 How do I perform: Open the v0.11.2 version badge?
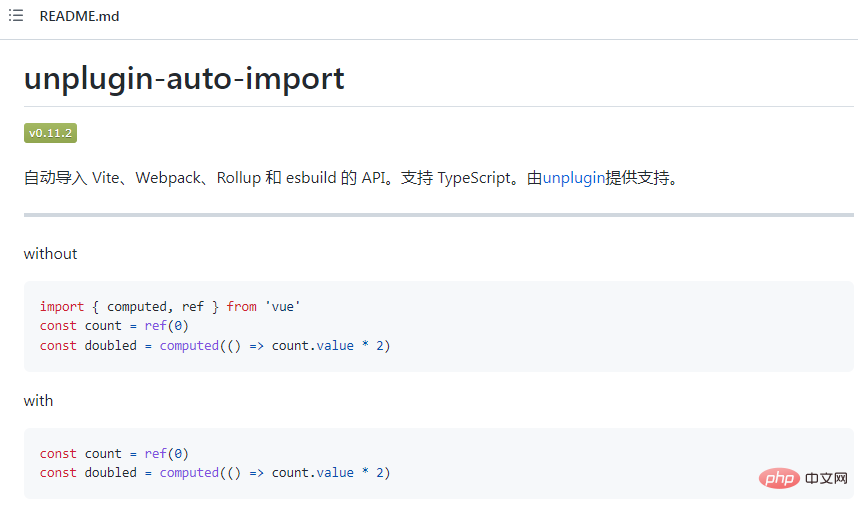51,133
